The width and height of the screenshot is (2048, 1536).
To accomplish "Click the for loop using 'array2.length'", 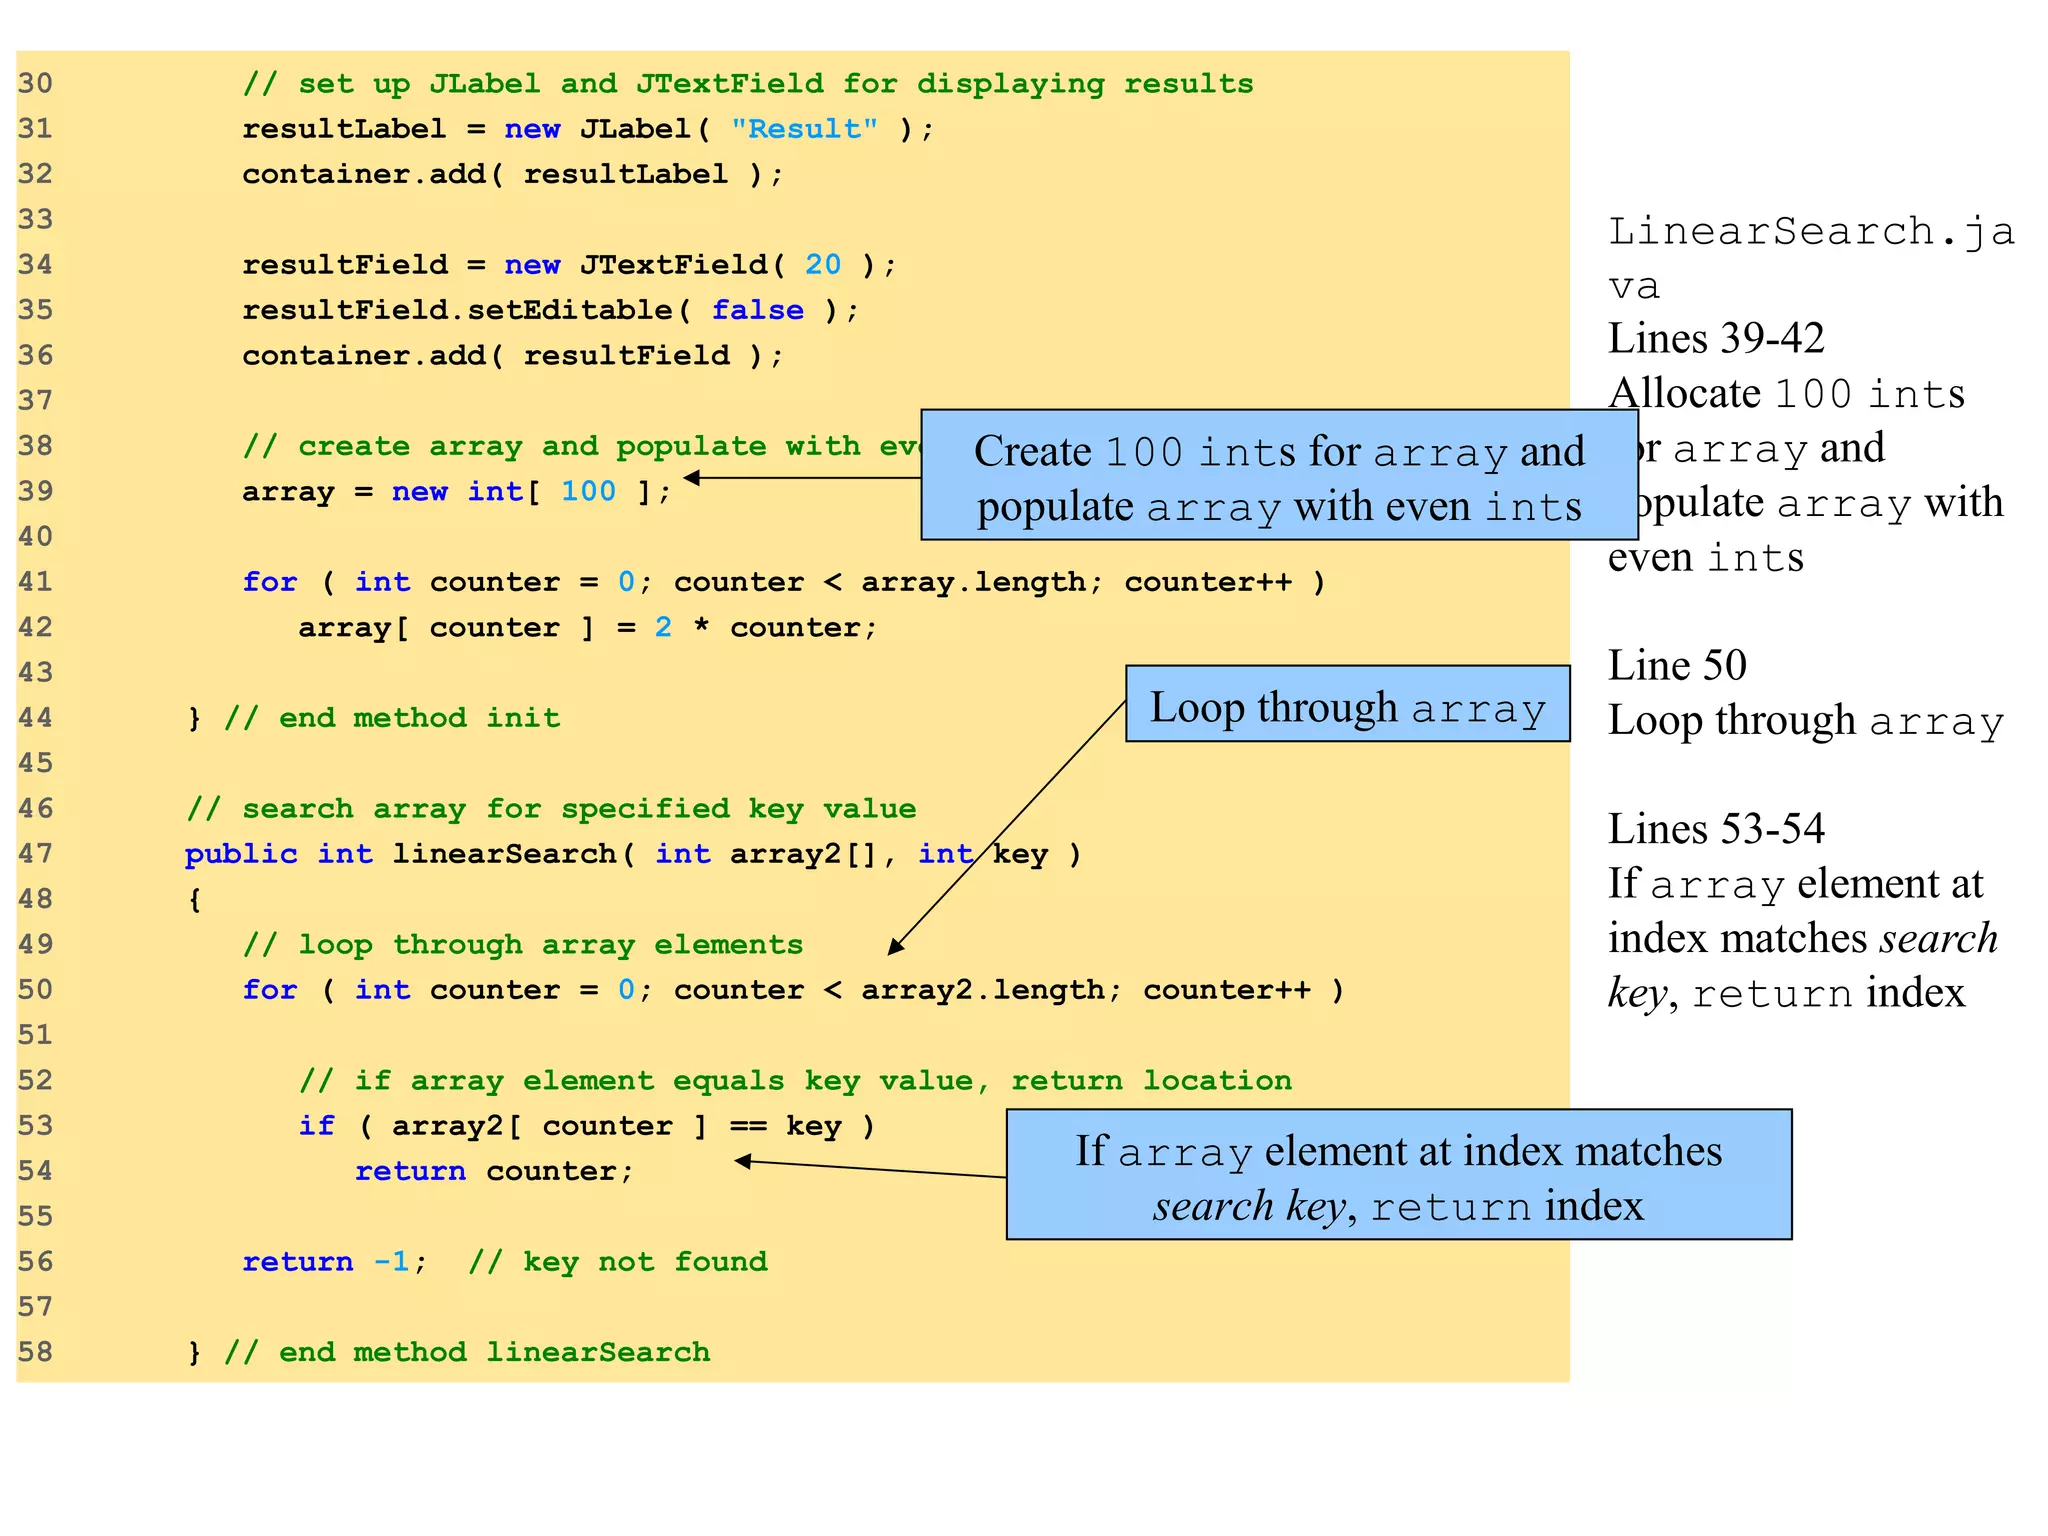I will point(793,990).
